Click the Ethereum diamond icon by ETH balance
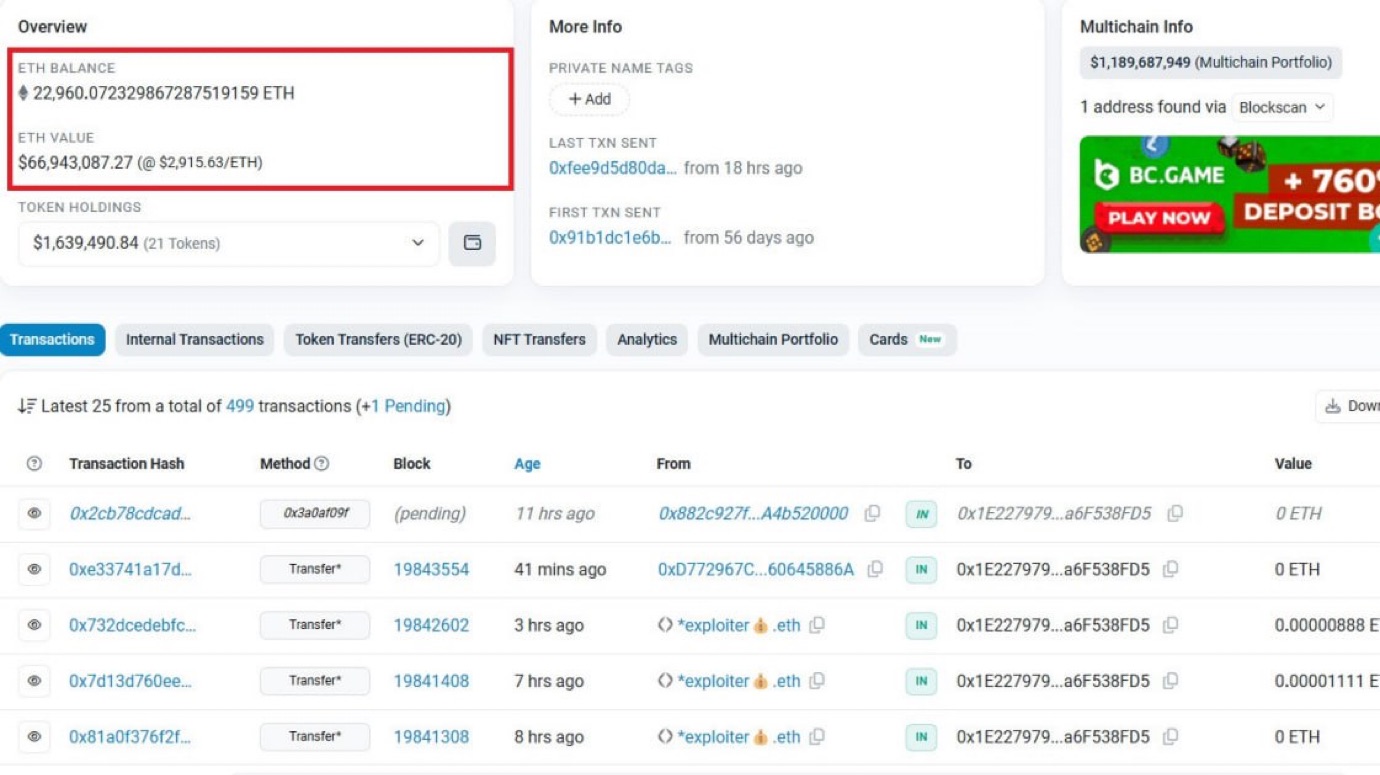 pyautogui.click(x=23, y=93)
